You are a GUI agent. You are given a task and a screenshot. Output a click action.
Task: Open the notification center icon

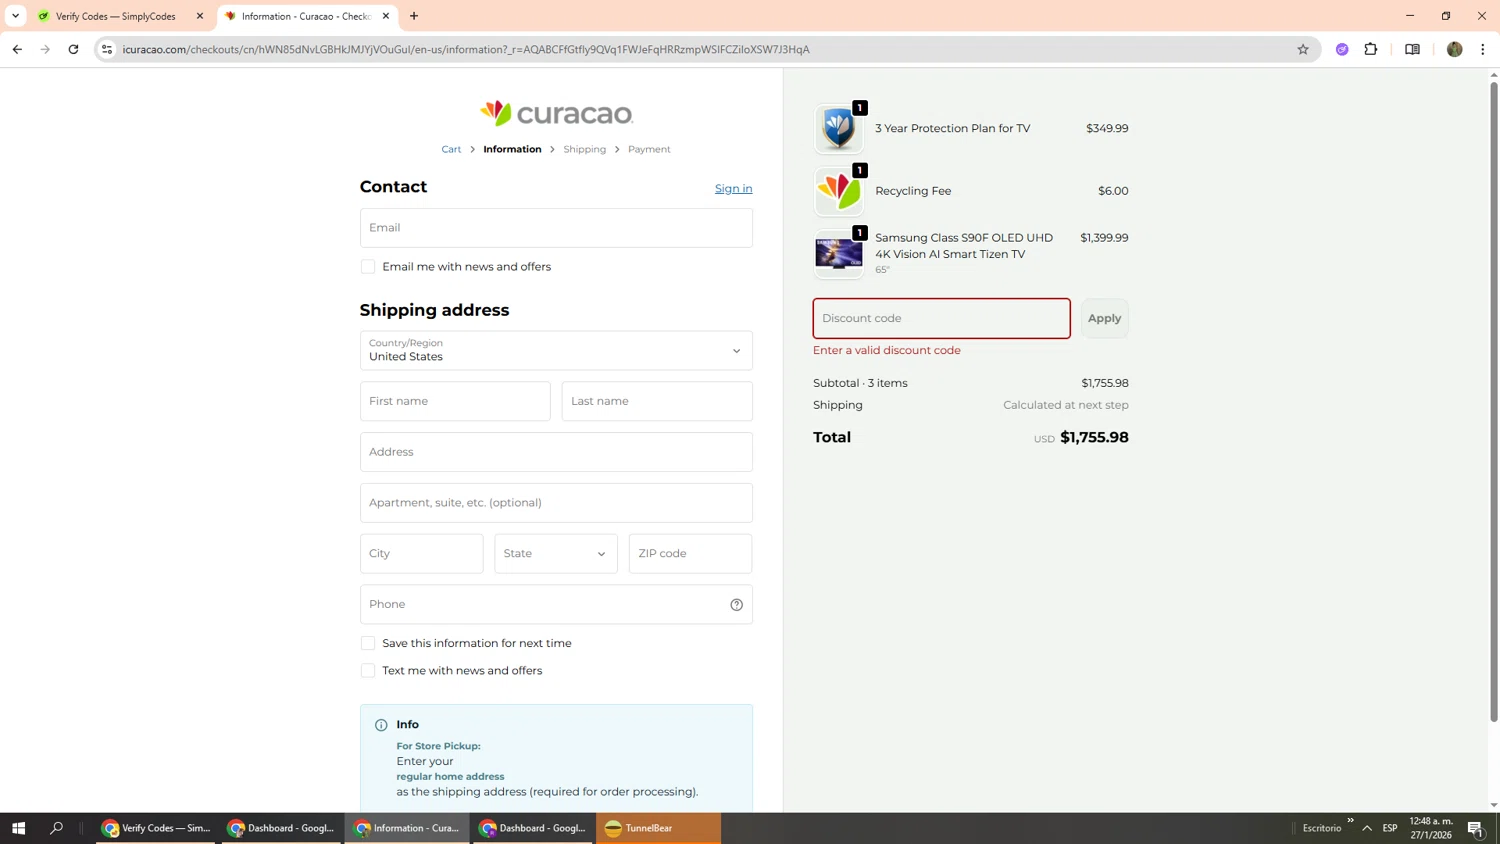[x=1475, y=828]
